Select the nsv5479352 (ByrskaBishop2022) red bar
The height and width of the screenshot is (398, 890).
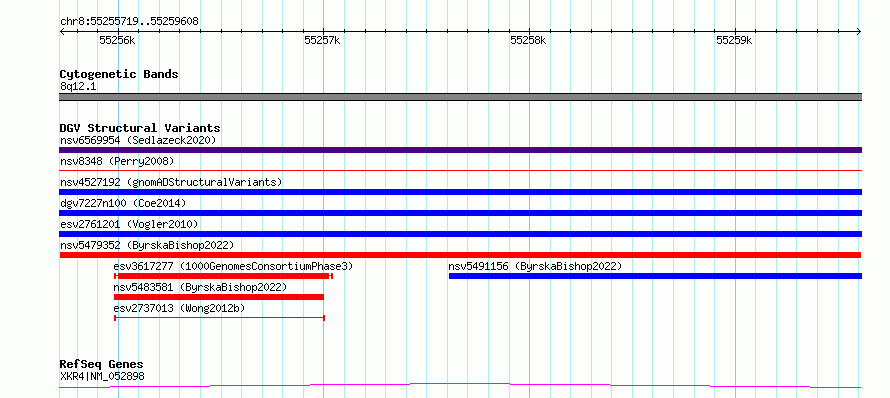460,255
